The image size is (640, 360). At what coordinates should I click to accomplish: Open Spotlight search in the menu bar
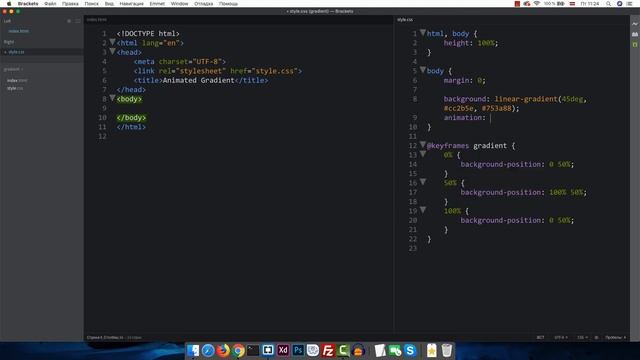pyautogui.click(x=608, y=4)
